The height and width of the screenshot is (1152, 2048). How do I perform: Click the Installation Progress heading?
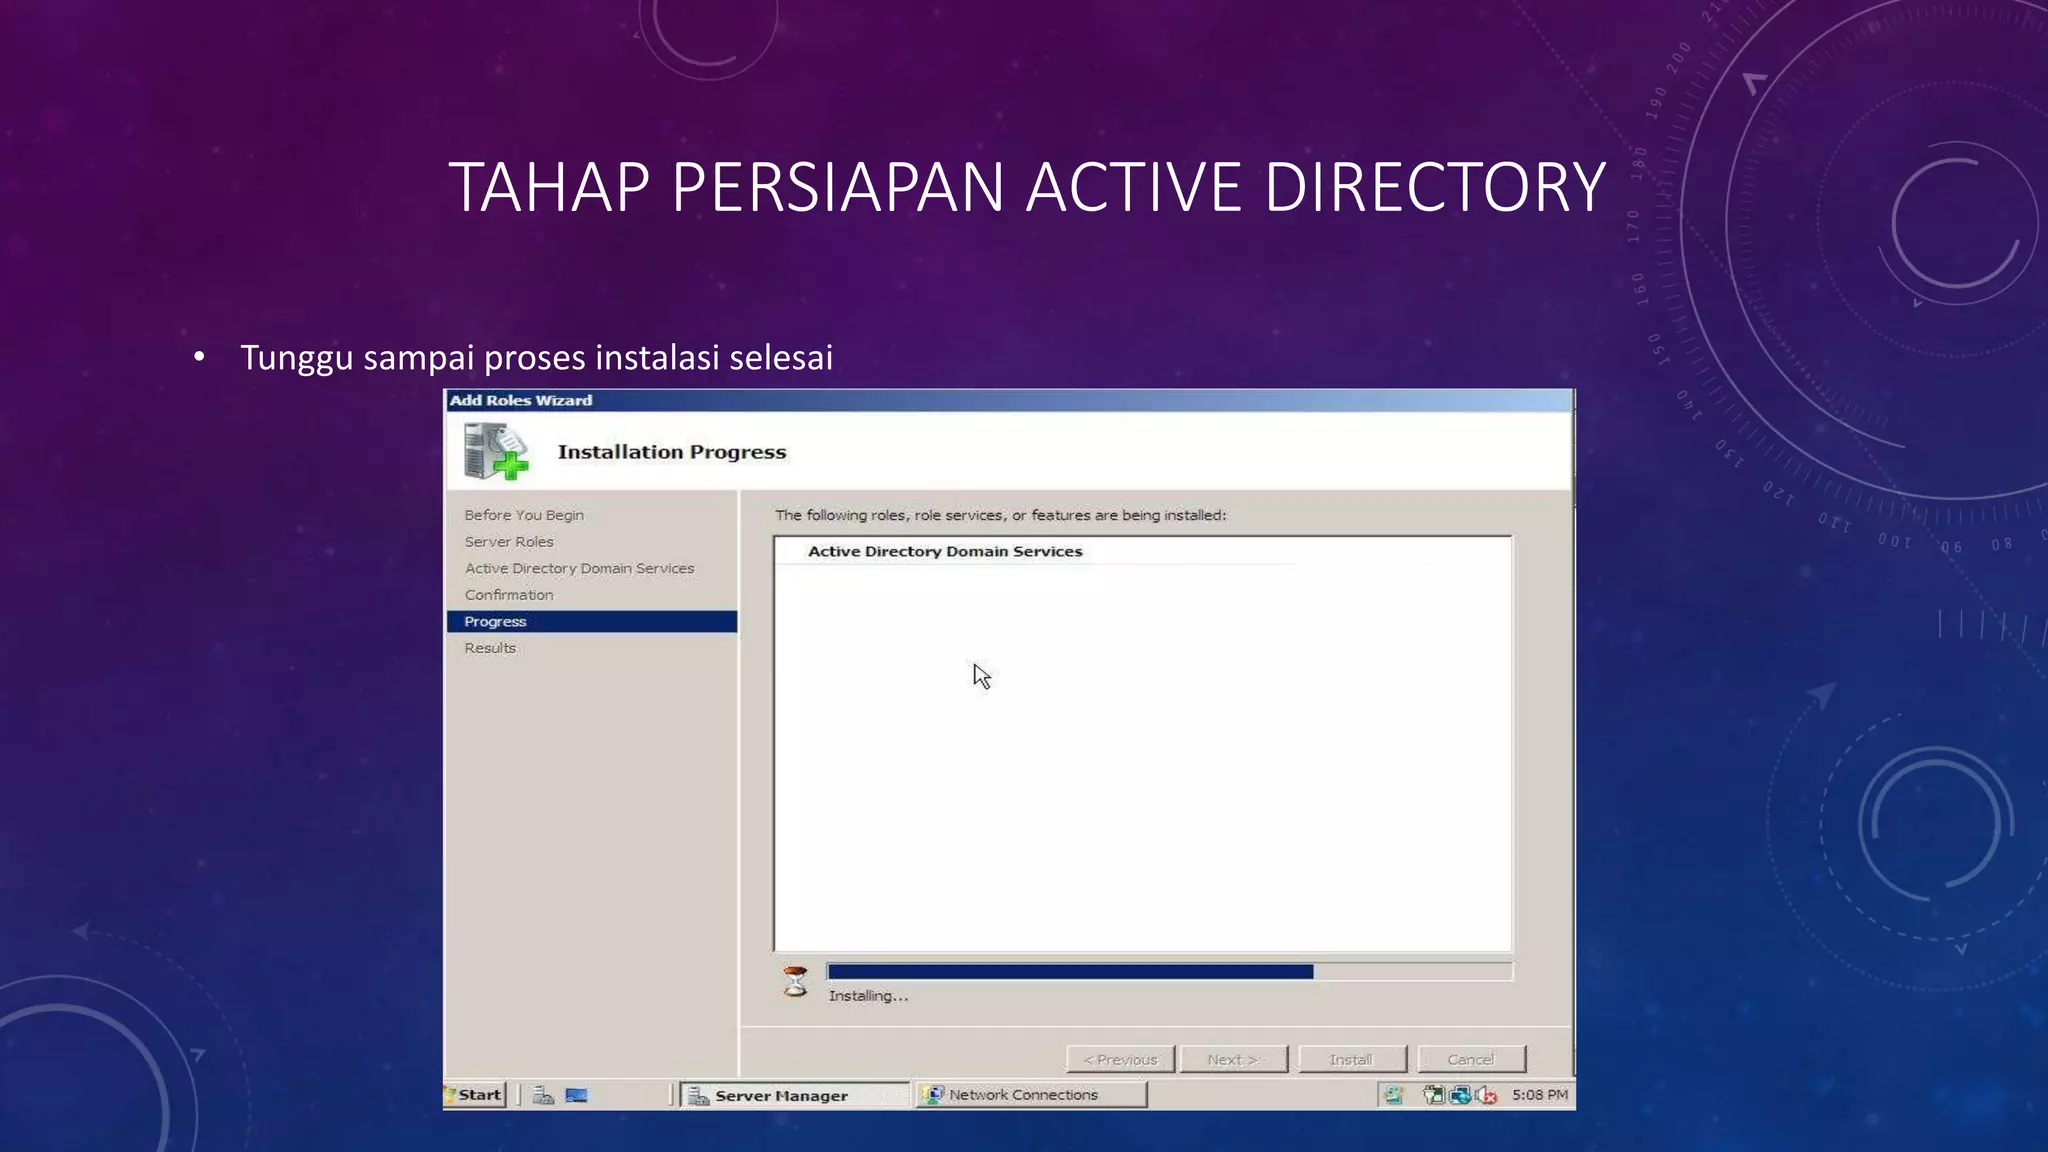click(x=672, y=452)
